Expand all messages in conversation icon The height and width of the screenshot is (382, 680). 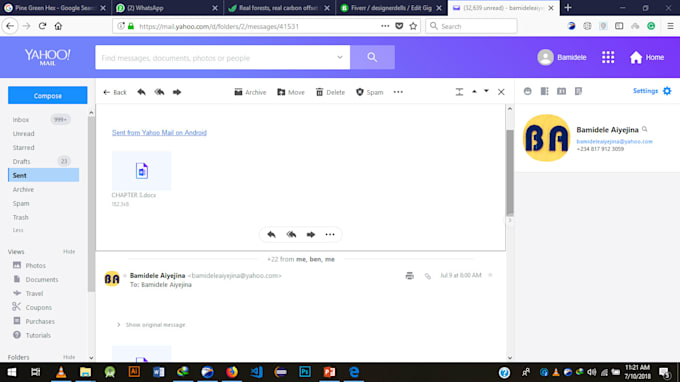pyautogui.click(x=459, y=92)
